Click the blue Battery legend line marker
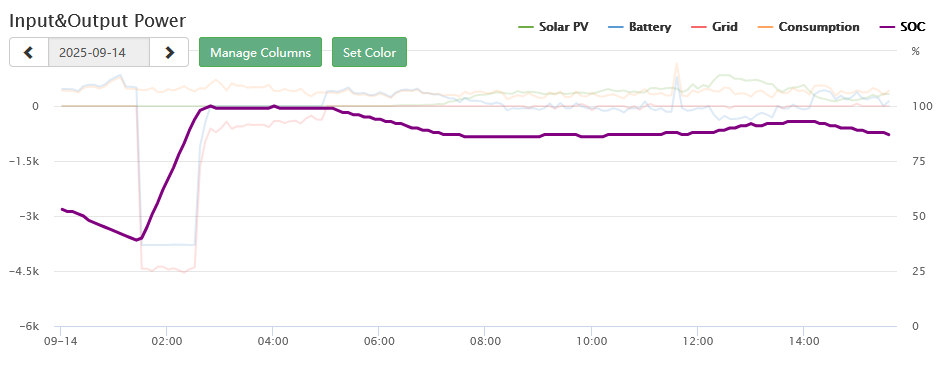 coord(616,27)
